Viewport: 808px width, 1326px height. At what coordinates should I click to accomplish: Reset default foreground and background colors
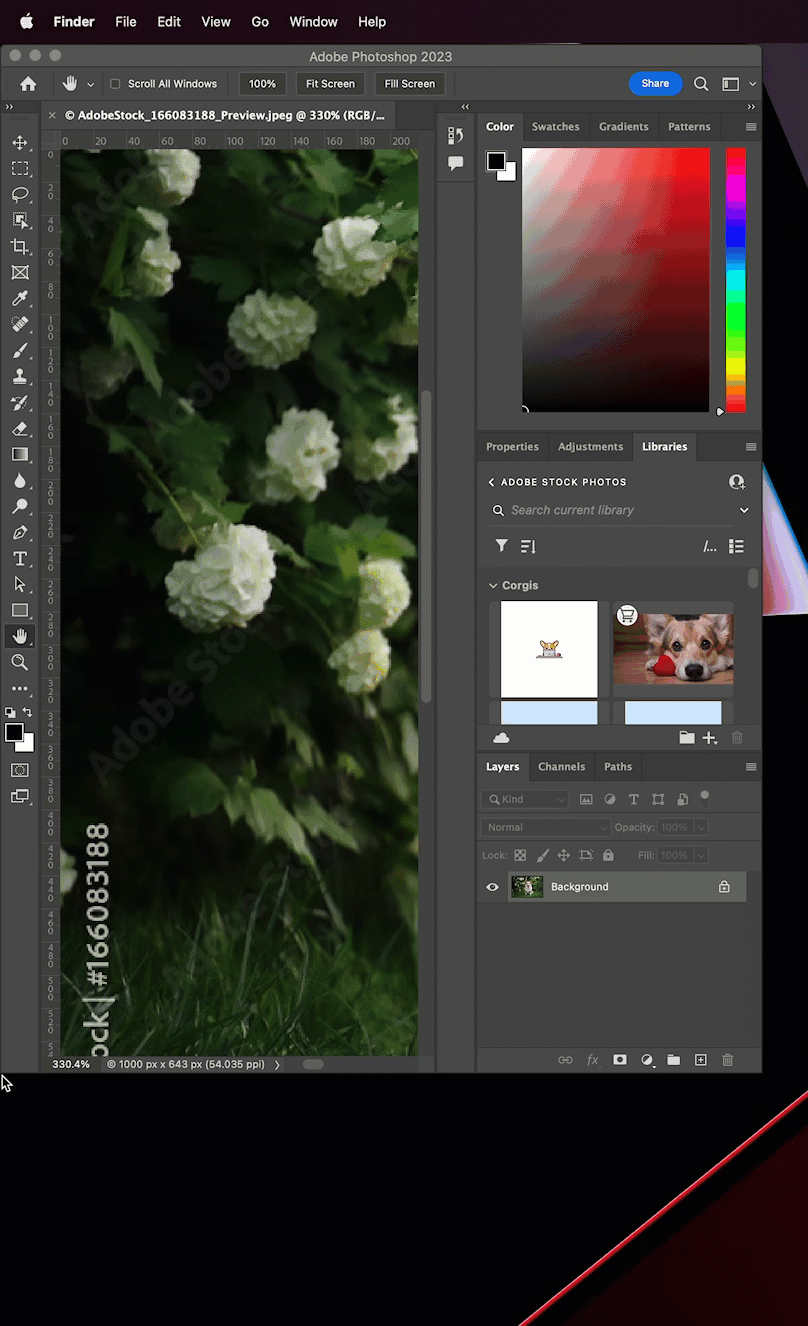(10, 713)
